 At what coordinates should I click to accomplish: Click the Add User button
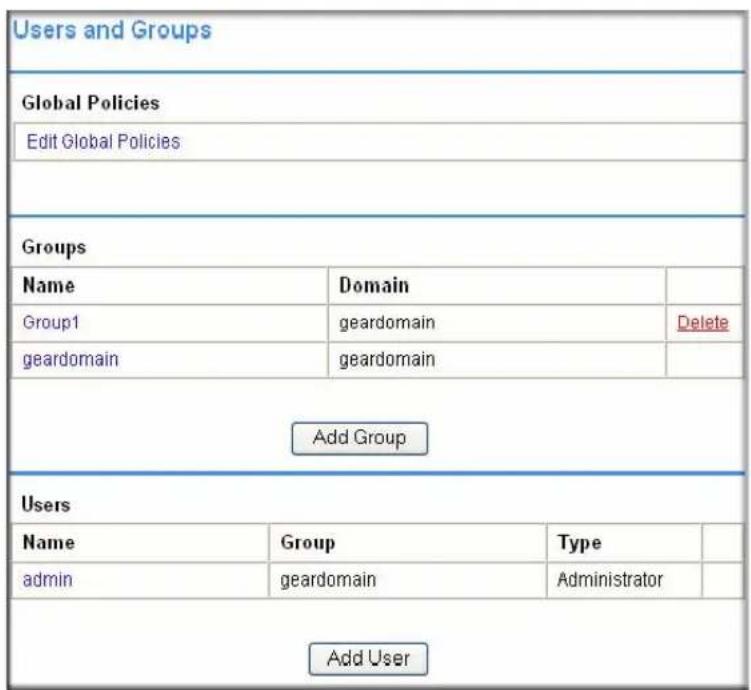[368, 659]
